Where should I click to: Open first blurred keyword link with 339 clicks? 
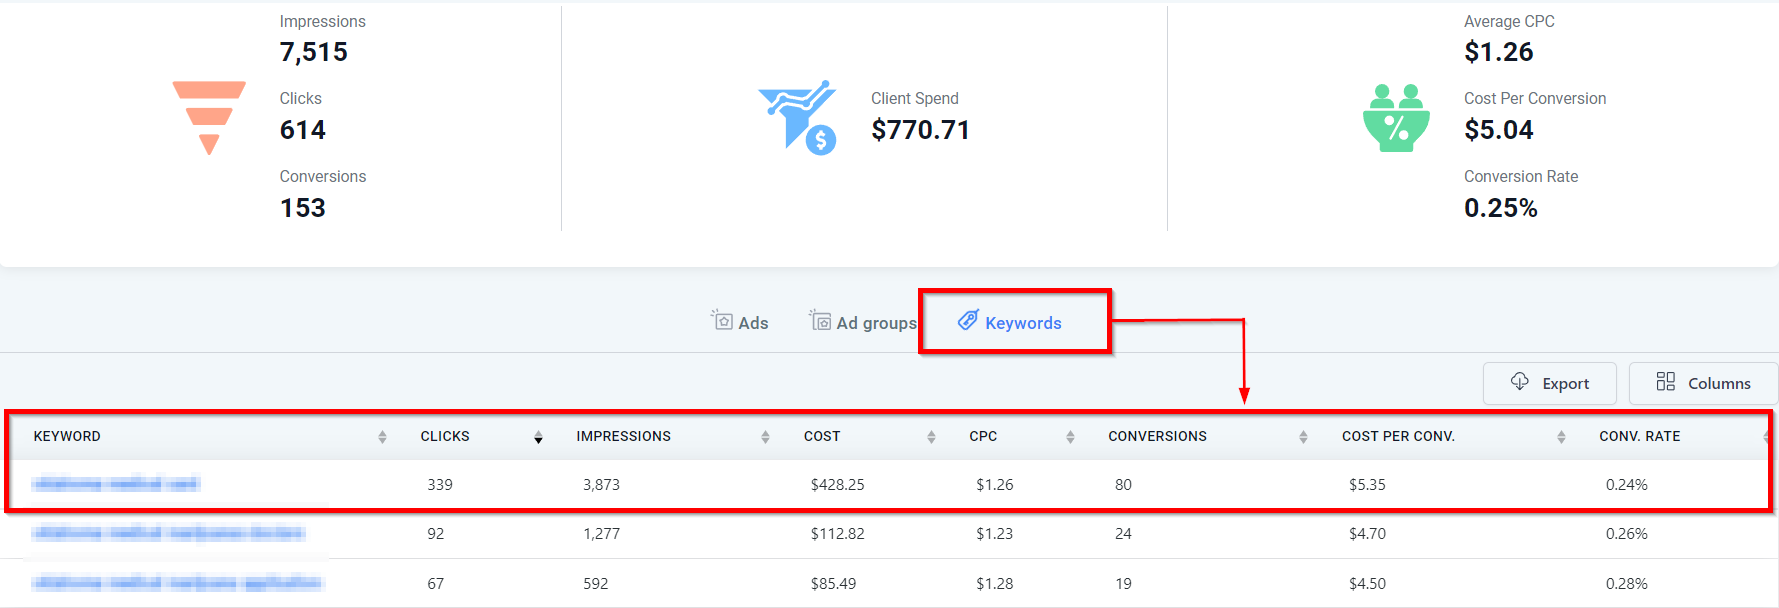pos(116,484)
